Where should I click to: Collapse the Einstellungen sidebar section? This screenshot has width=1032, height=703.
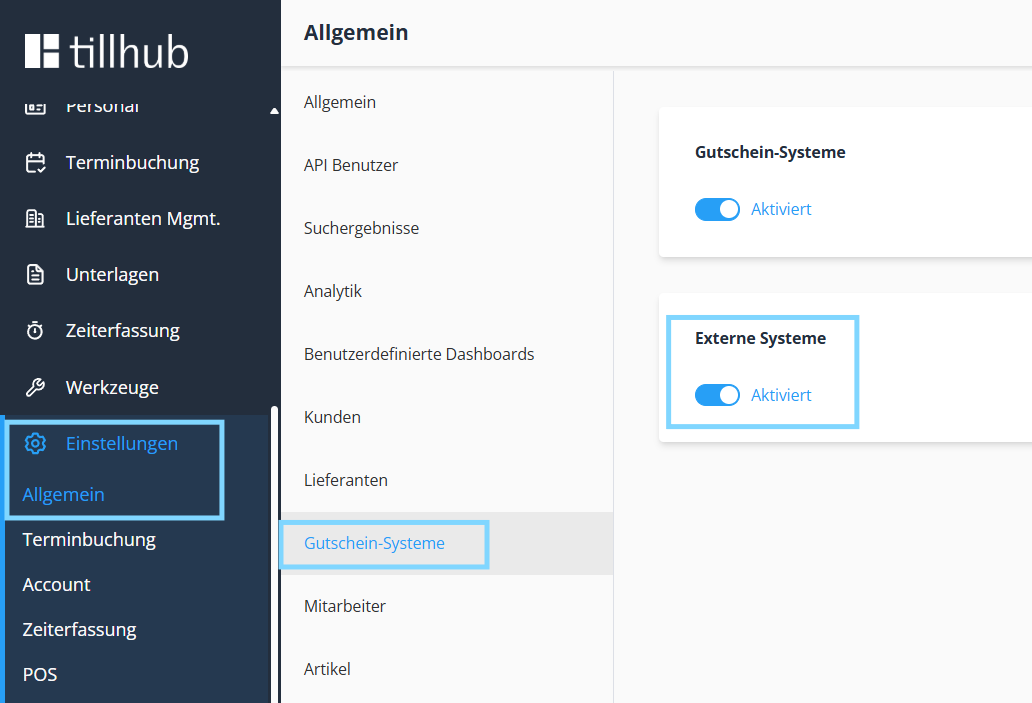(121, 444)
